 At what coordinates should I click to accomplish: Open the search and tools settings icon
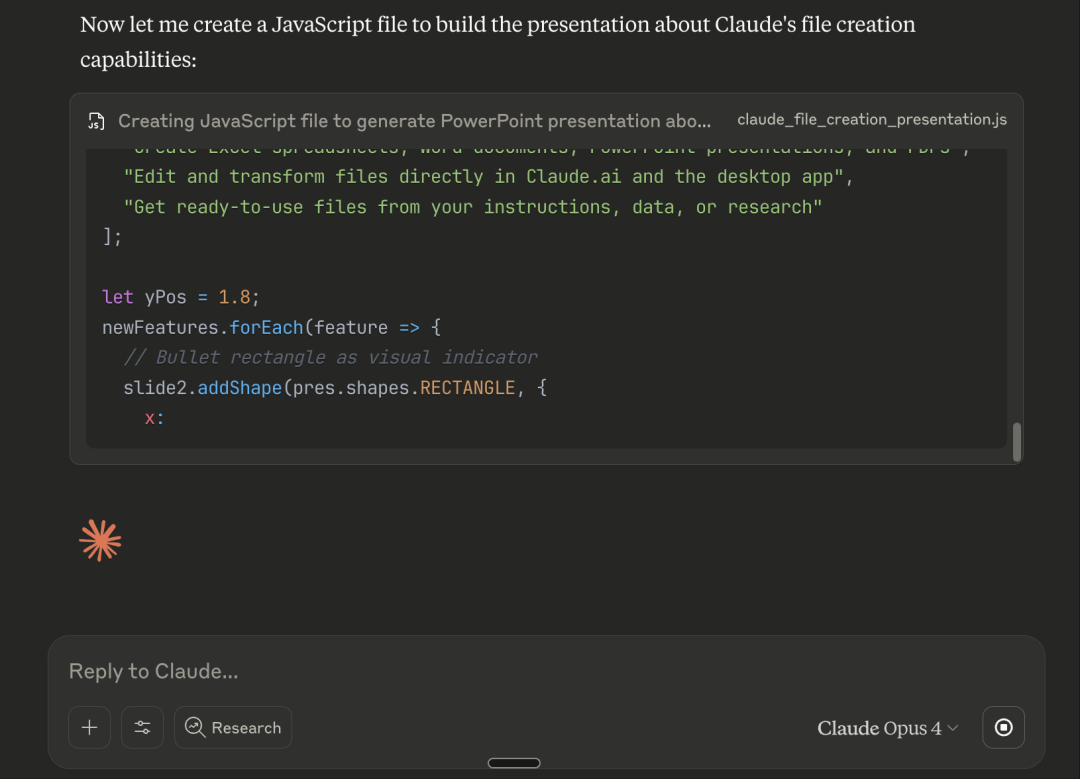click(x=143, y=727)
